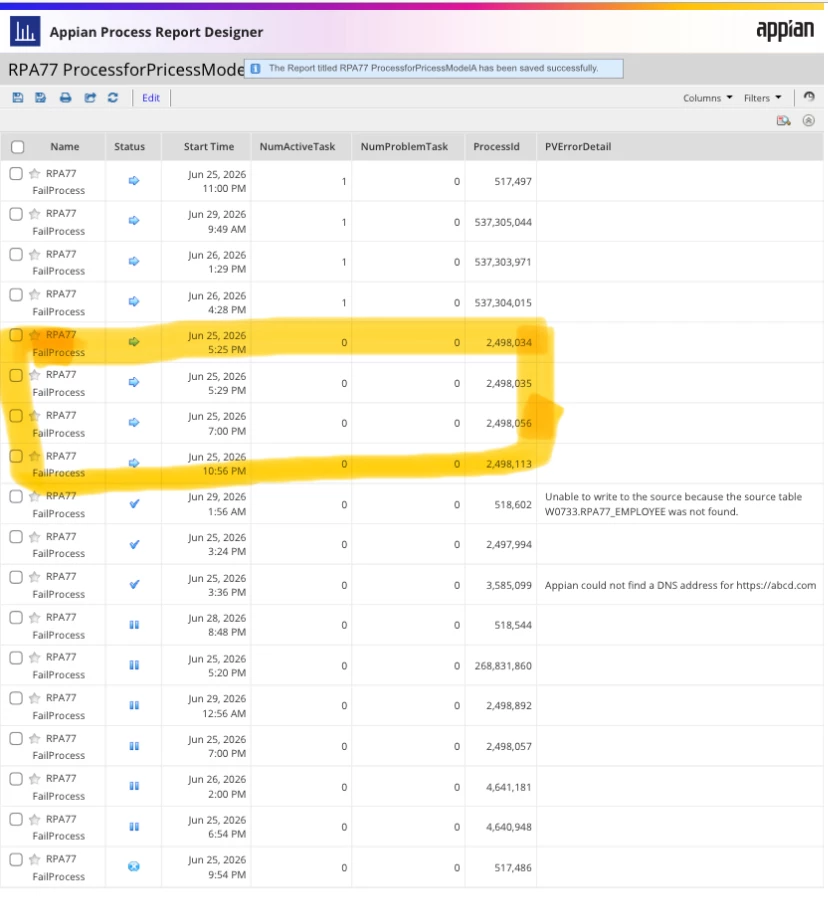Sort by the NumProblemTask column header
This screenshot has height=922, width=828.
click(404, 146)
